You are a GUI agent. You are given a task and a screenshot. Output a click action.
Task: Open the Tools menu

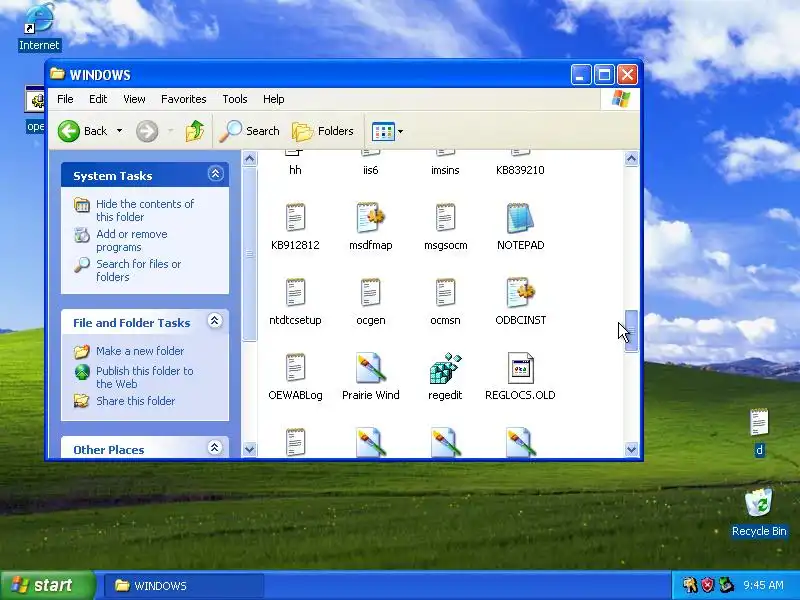click(235, 99)
